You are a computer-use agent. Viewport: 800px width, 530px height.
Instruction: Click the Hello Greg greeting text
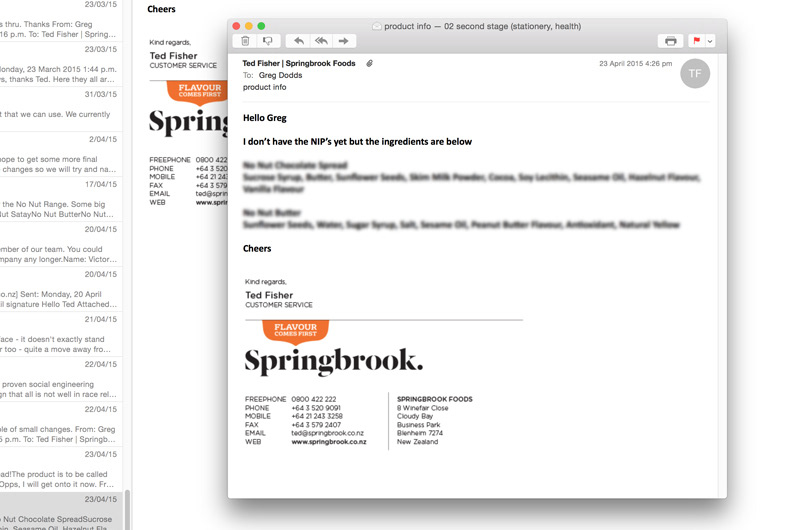point(265,118)
